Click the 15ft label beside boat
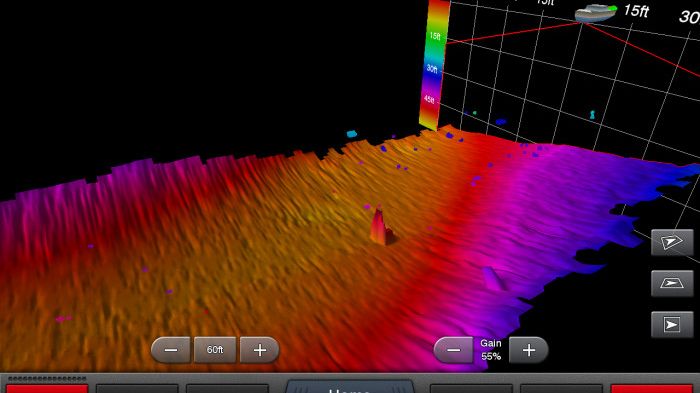Image resolution: width=700 pixels, height=393 pixels. pyautogui.click(x=636, y=11)
